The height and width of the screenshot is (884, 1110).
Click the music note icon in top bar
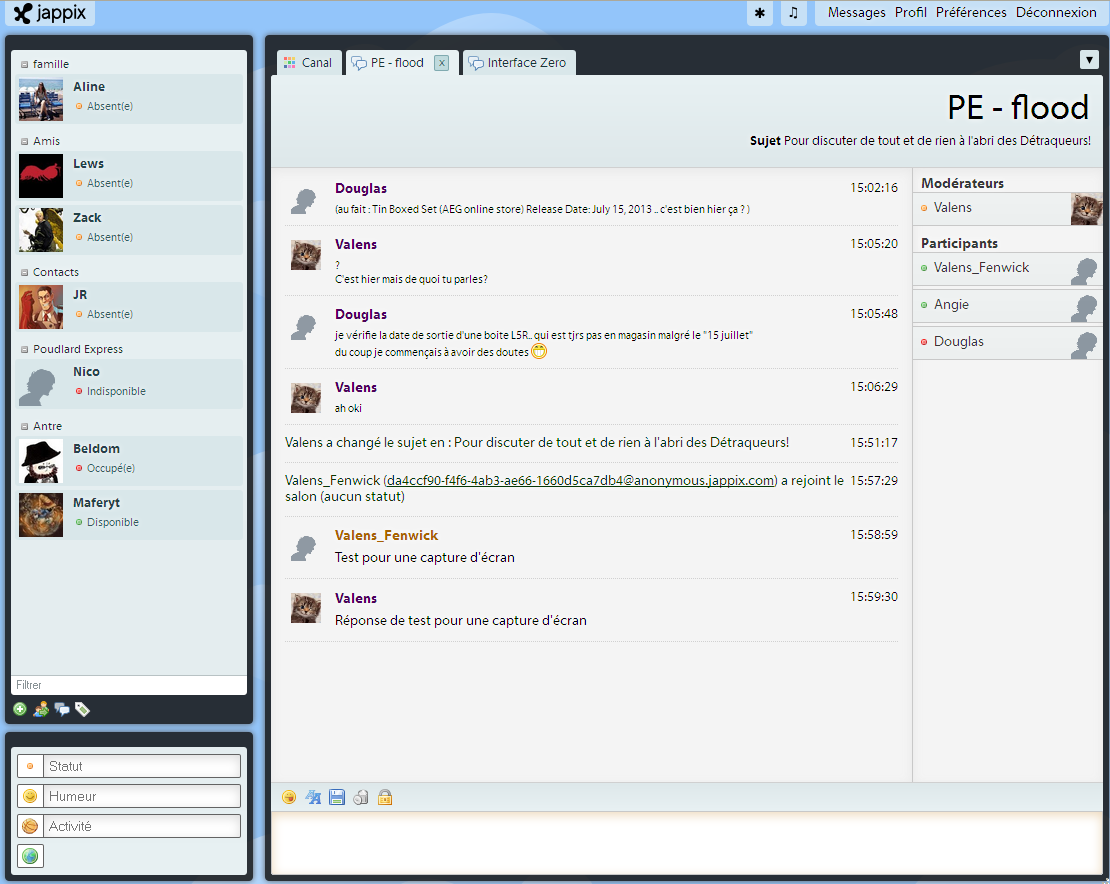793,13
